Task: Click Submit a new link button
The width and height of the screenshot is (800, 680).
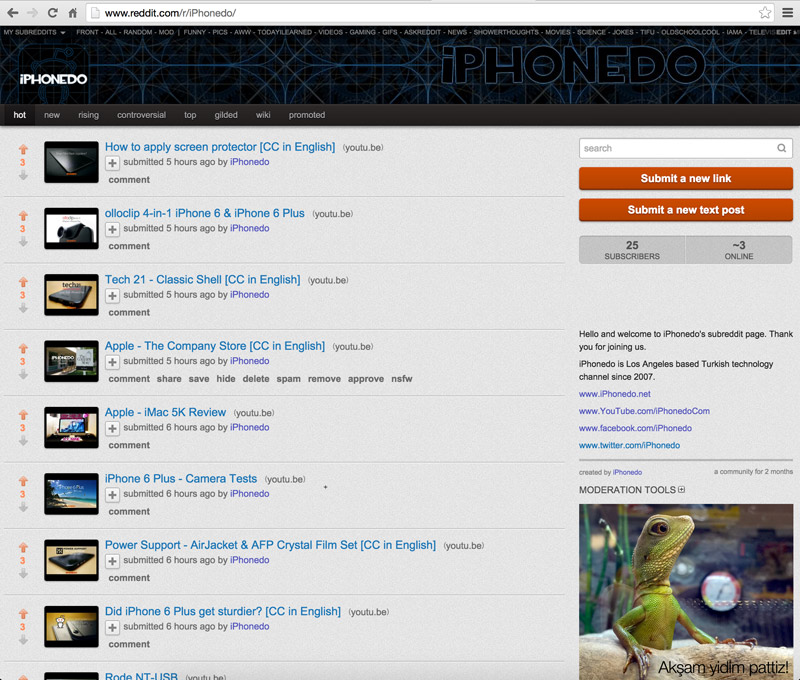Action: (x=685, y=179)
